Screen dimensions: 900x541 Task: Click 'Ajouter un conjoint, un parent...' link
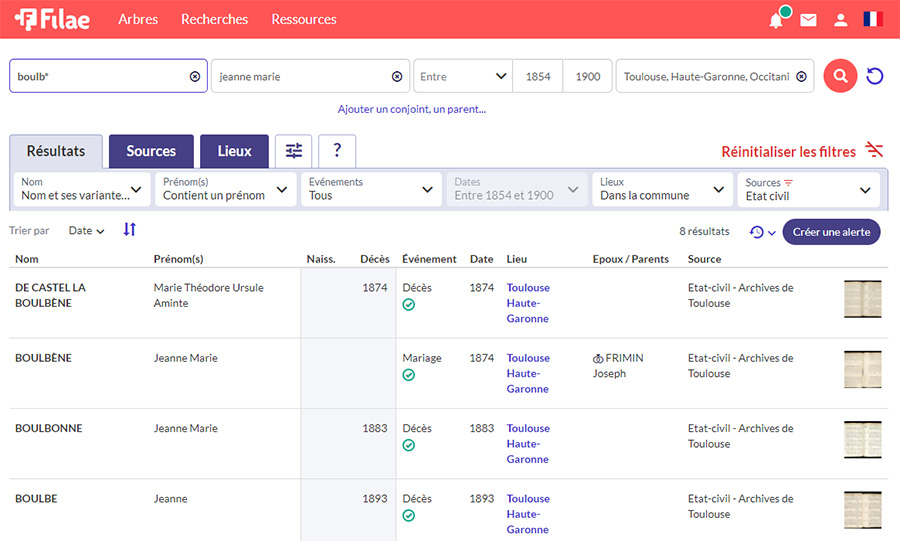click(412, 109)
